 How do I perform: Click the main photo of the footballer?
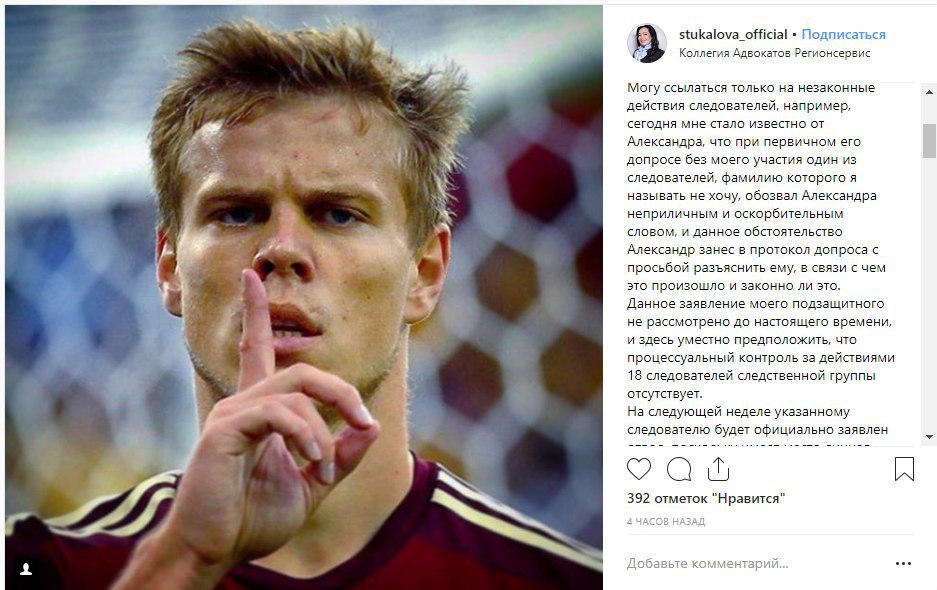(304, 298)
